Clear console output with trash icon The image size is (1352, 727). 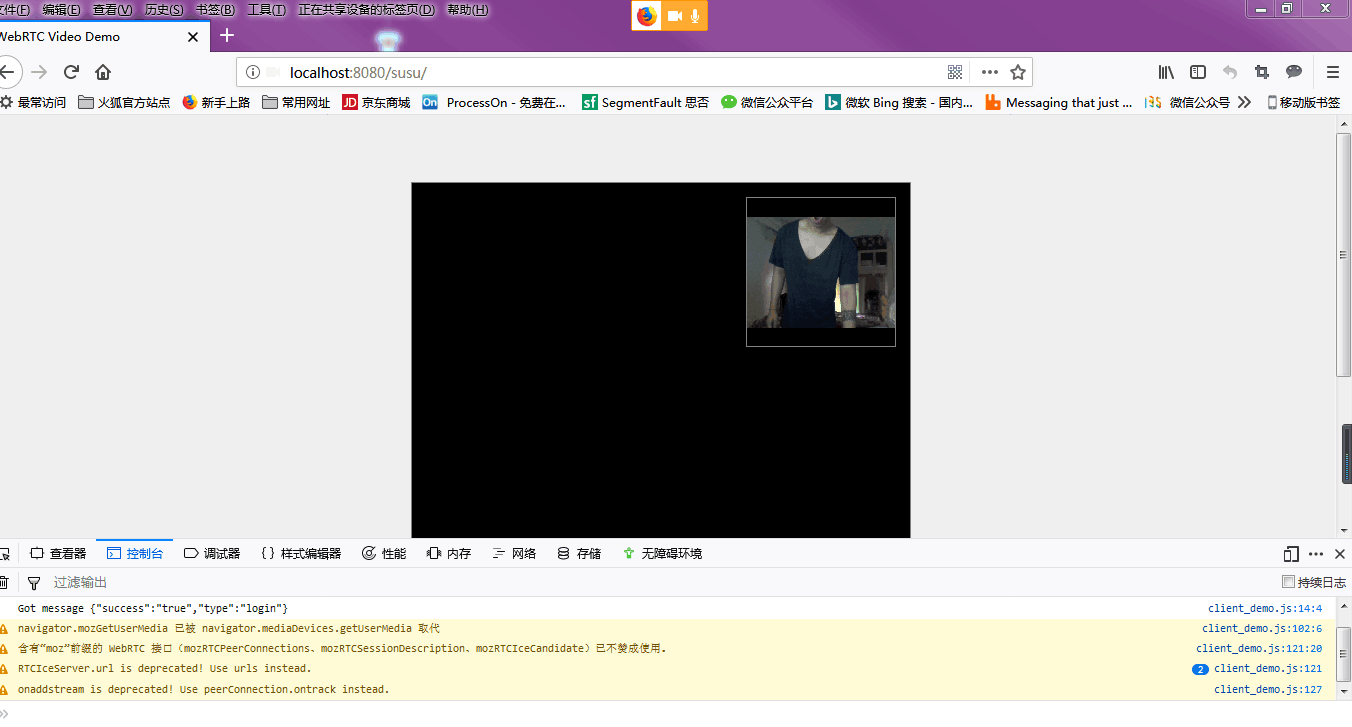pos(3,582)
